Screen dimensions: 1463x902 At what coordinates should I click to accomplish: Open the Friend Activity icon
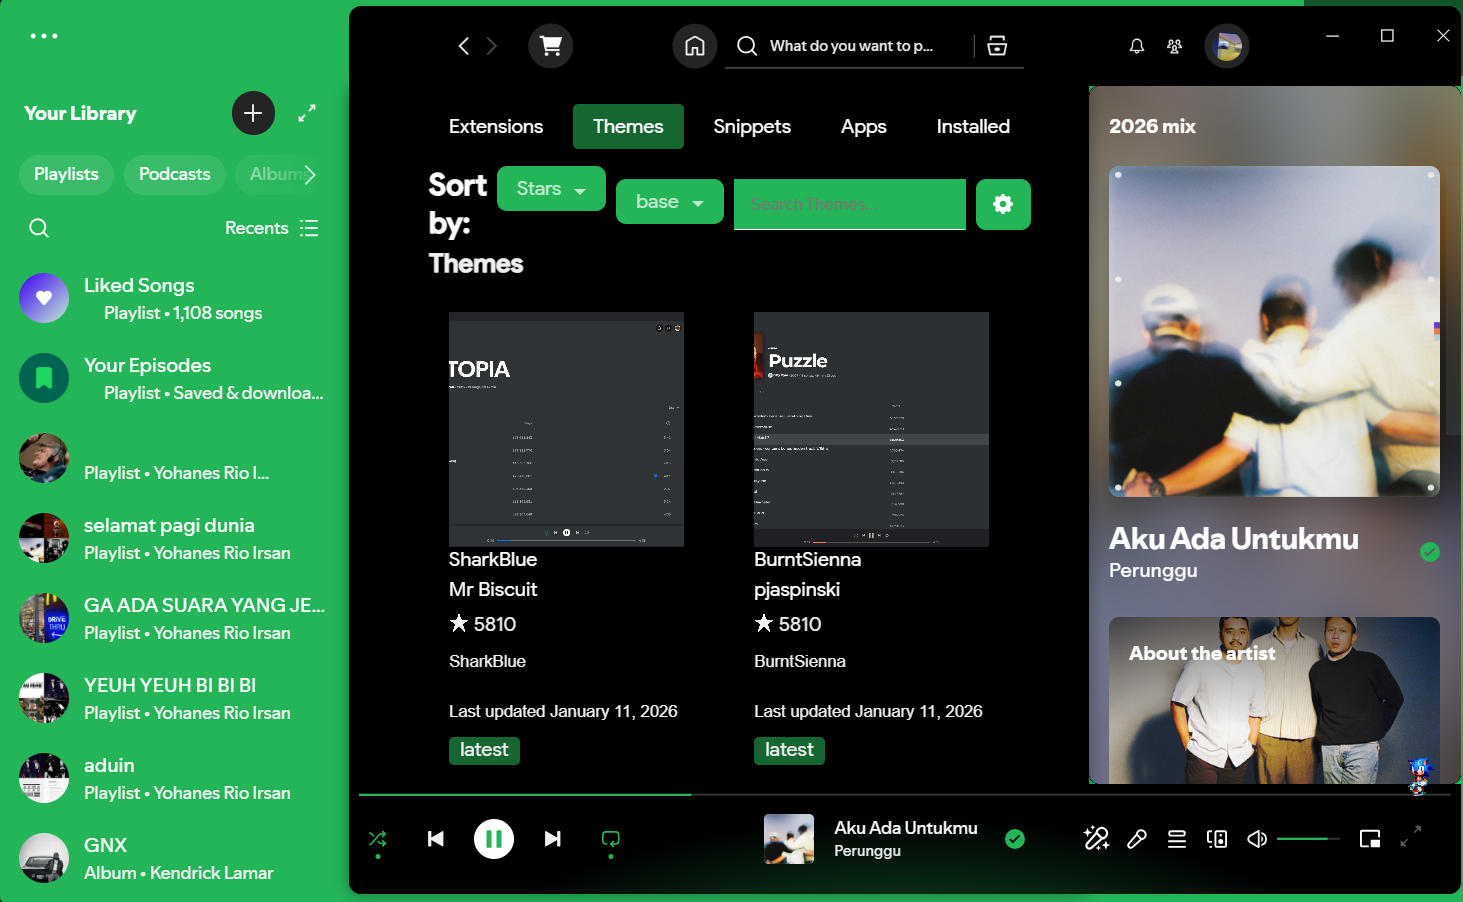(1175, 46)
